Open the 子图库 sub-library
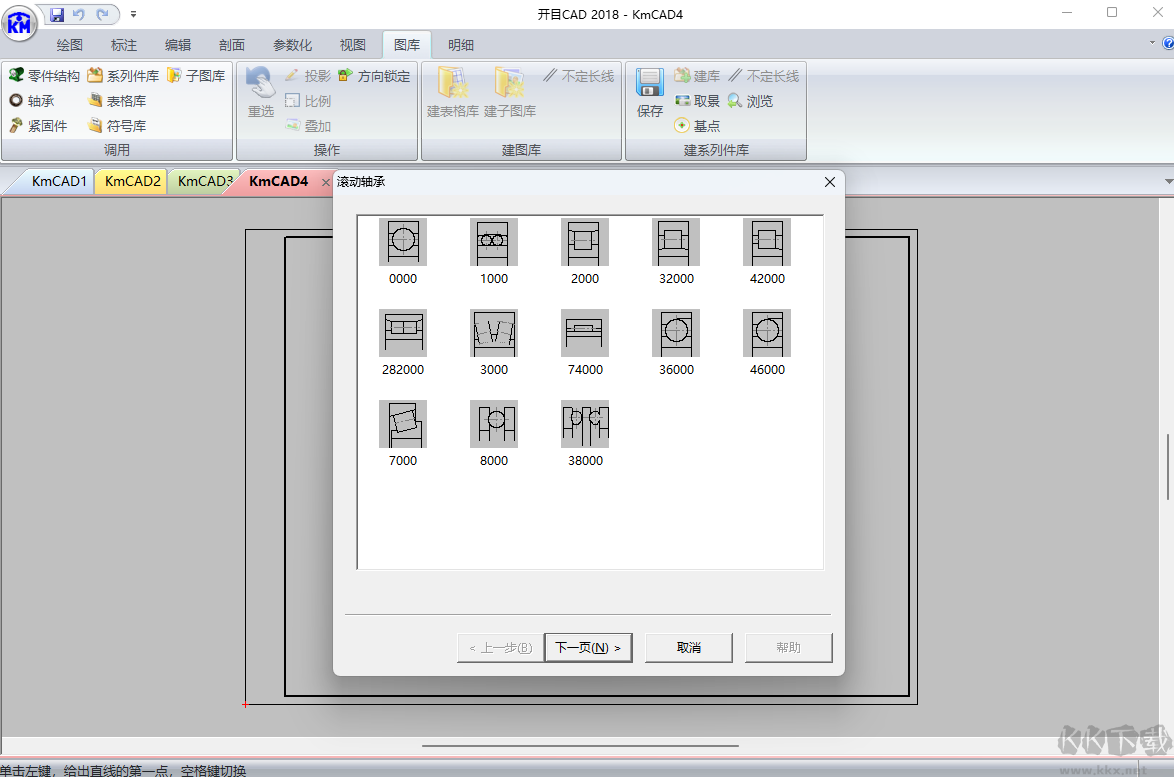Viewport: 1174px width, 777px height. pyautogui.click(x=196, y=76)
